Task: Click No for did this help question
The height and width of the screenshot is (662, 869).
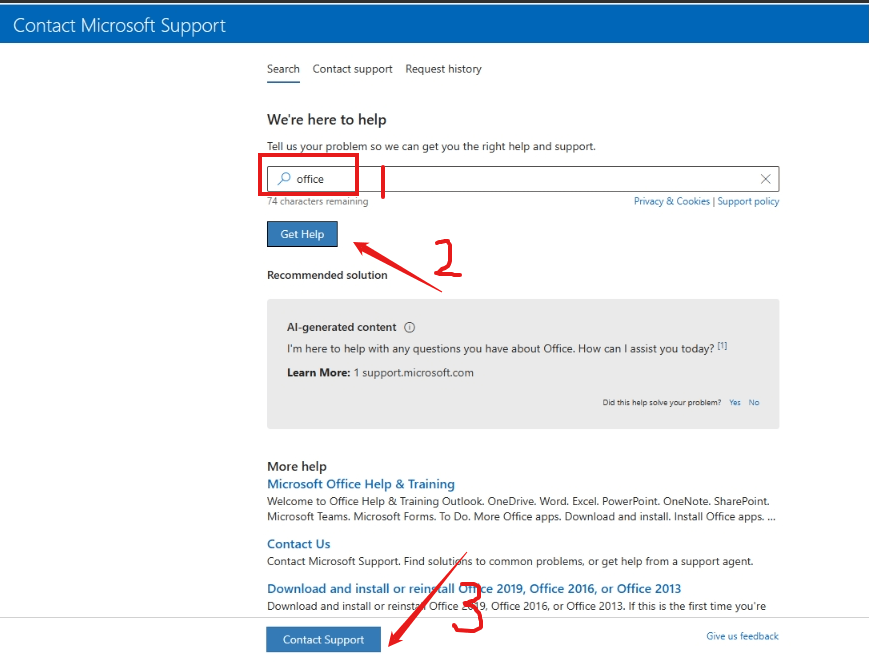Action: pyautogui.click(x=753, y=402)
